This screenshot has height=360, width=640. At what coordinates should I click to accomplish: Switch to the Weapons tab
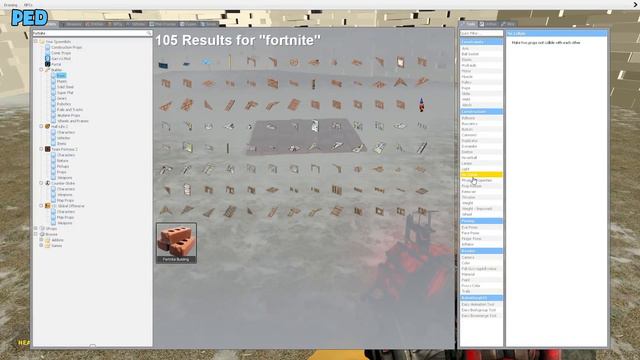pos(72,24)
